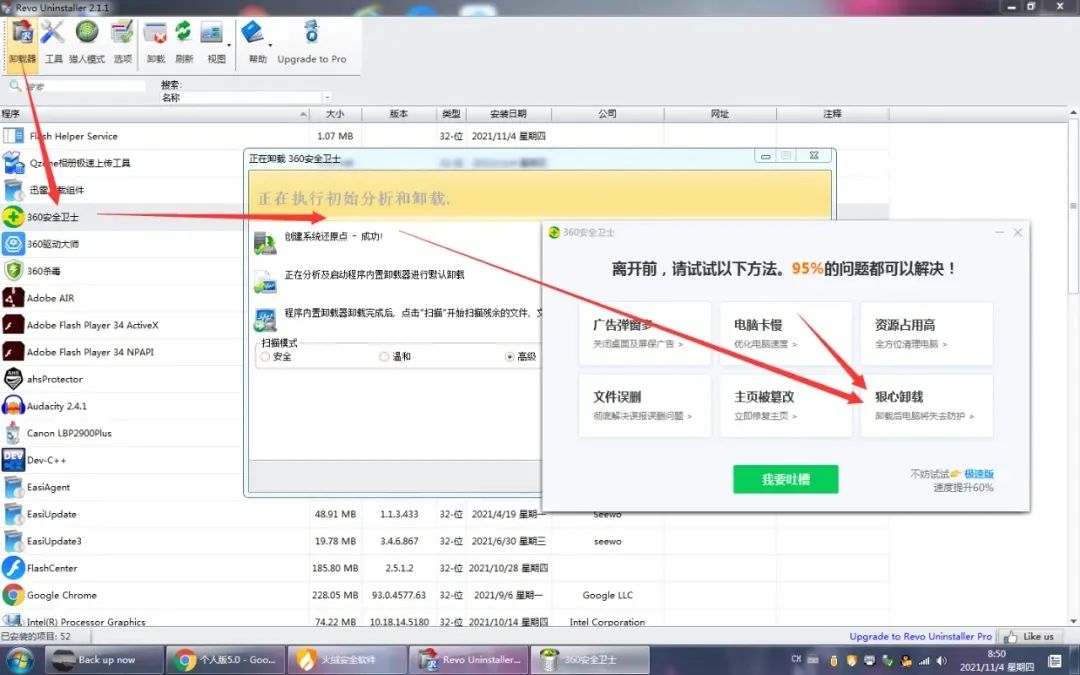The image size is (1080, 675).
Task: Select the Audacity 2.4.1 program icon
Action: pyautogui.click(x=13, y=406)
